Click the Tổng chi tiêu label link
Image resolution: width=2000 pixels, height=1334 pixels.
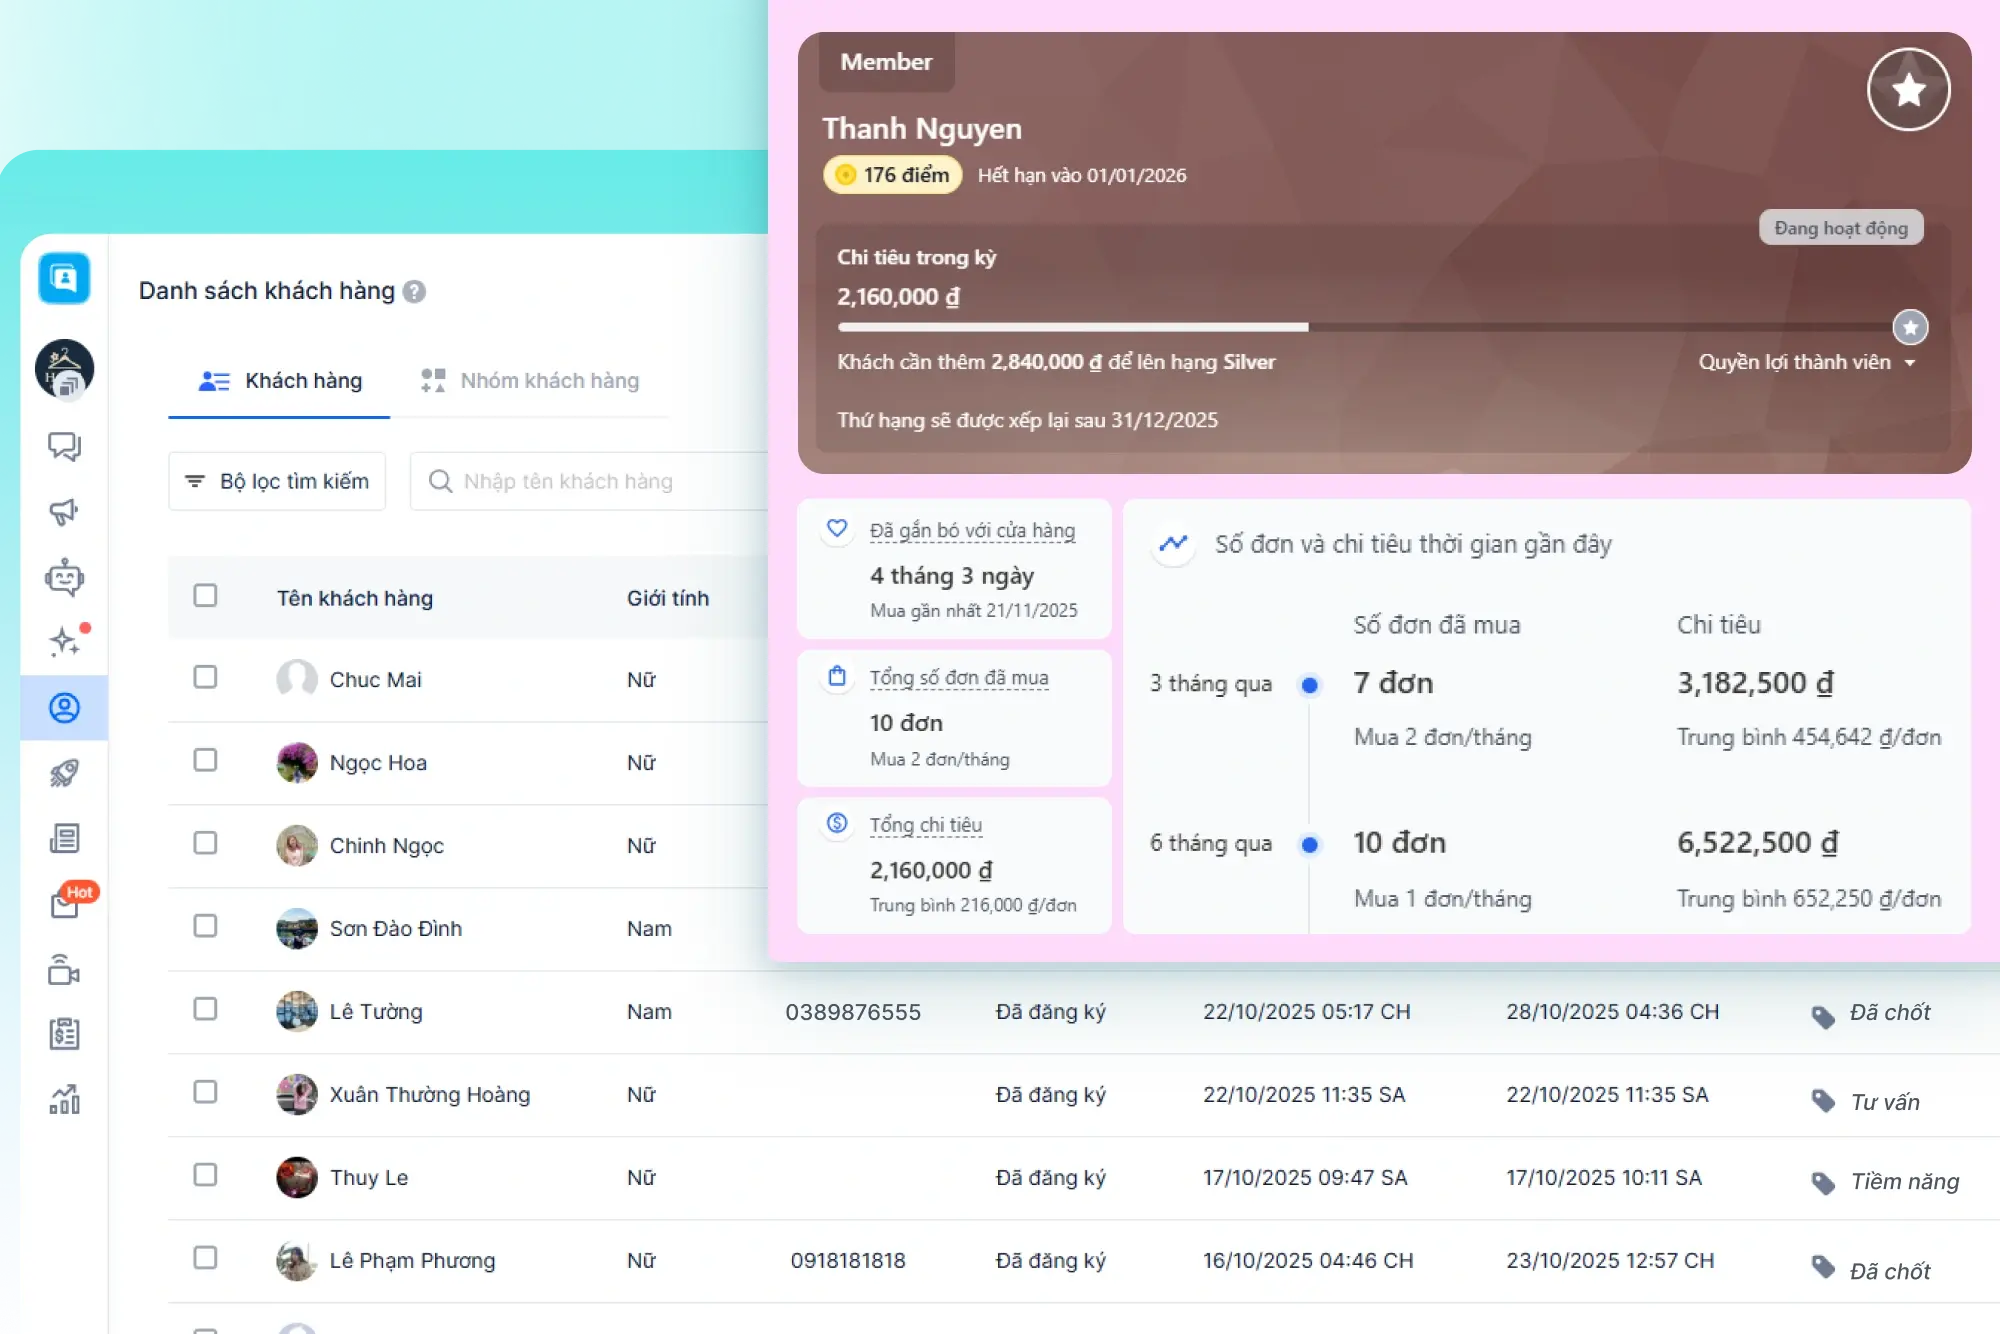pyautogui.click(x=925, y=825)
